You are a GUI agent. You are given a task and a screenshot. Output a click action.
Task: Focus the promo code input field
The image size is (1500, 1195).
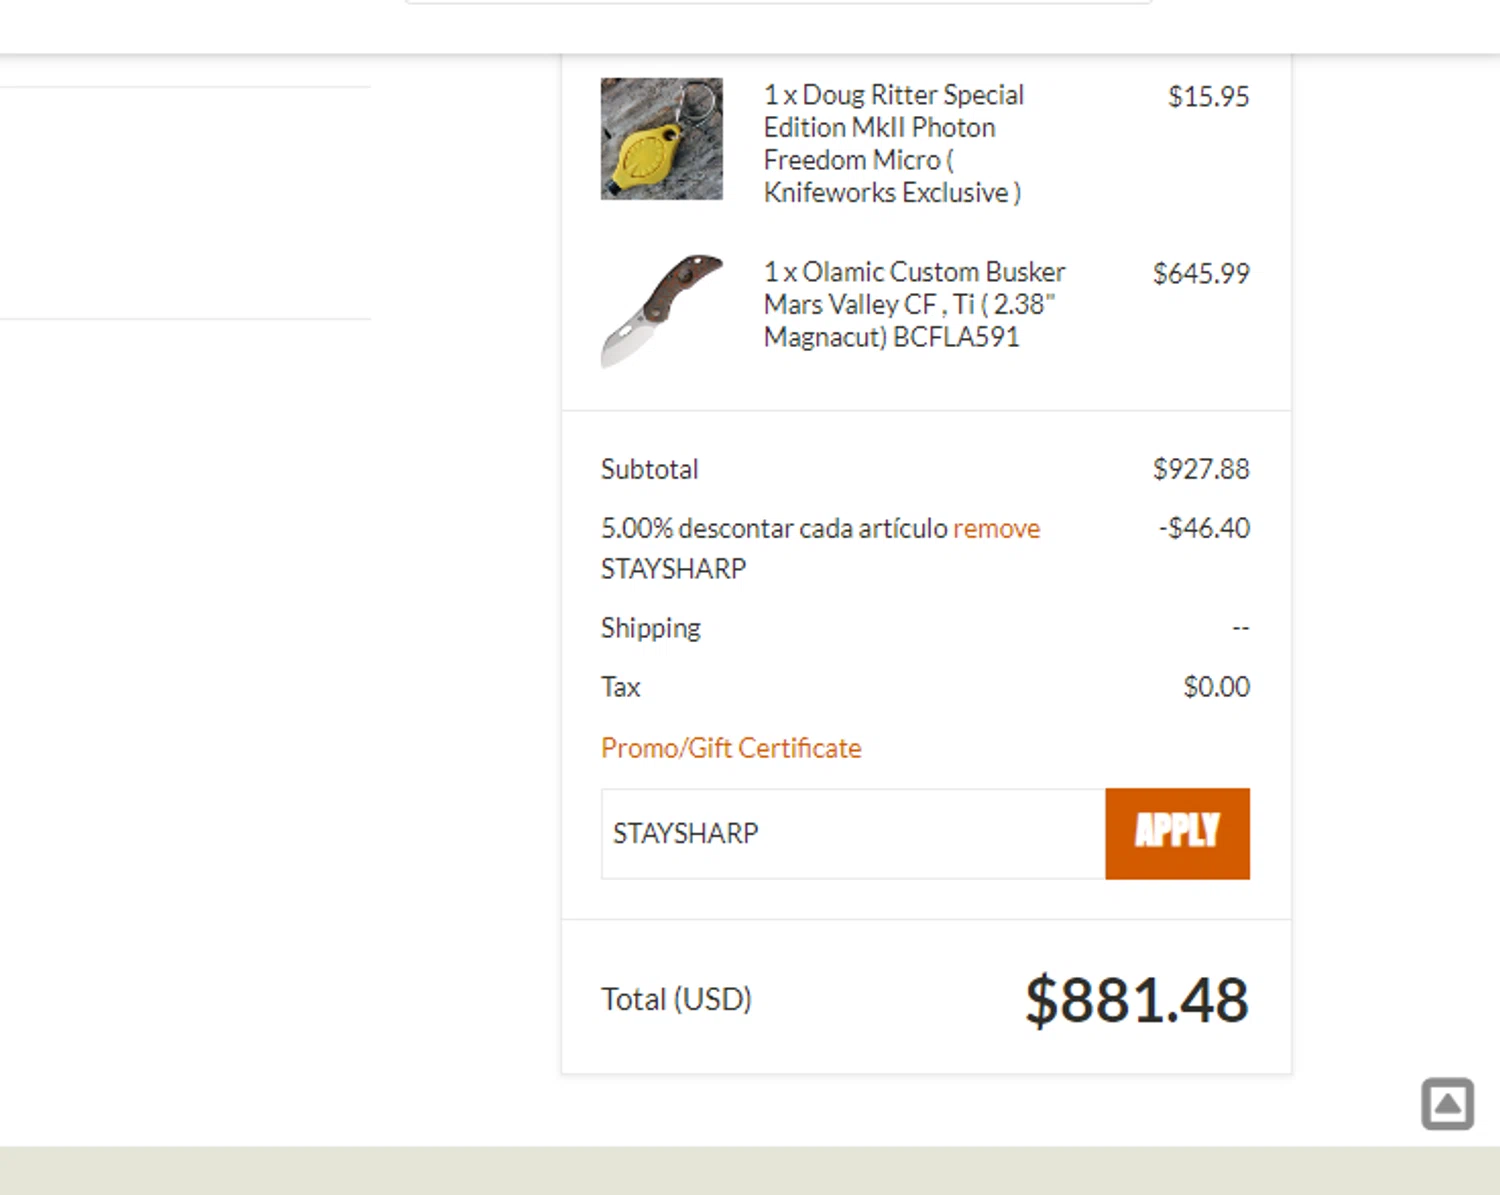point(853,834)
